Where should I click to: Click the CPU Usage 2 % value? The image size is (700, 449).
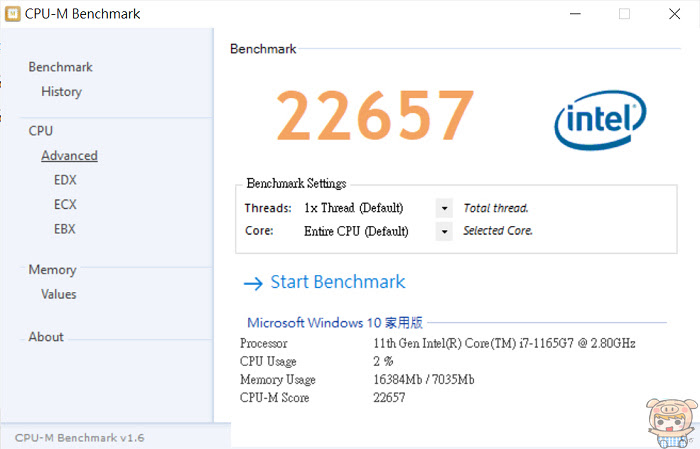pyautogui.click(x=383, y=361)
